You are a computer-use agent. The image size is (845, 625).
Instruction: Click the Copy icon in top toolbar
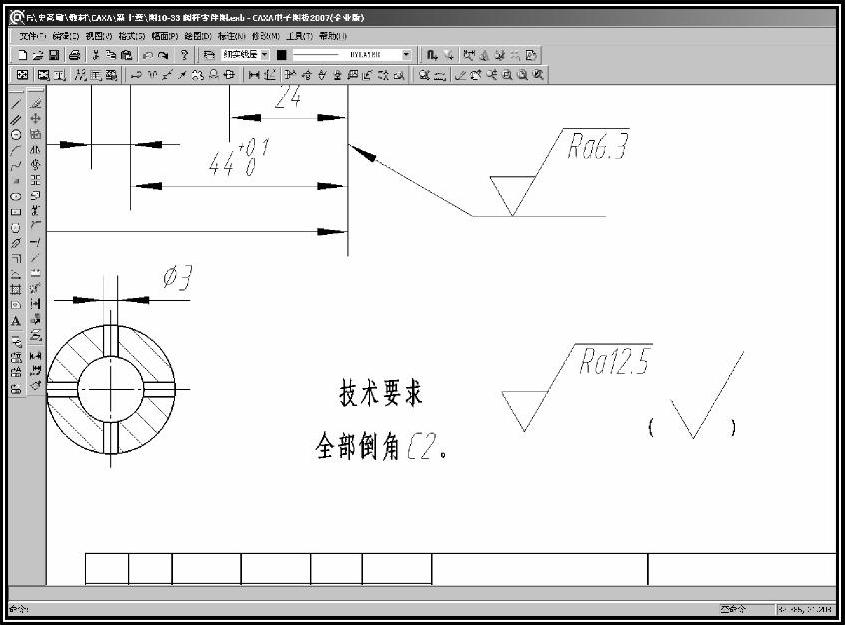point(111,55)
